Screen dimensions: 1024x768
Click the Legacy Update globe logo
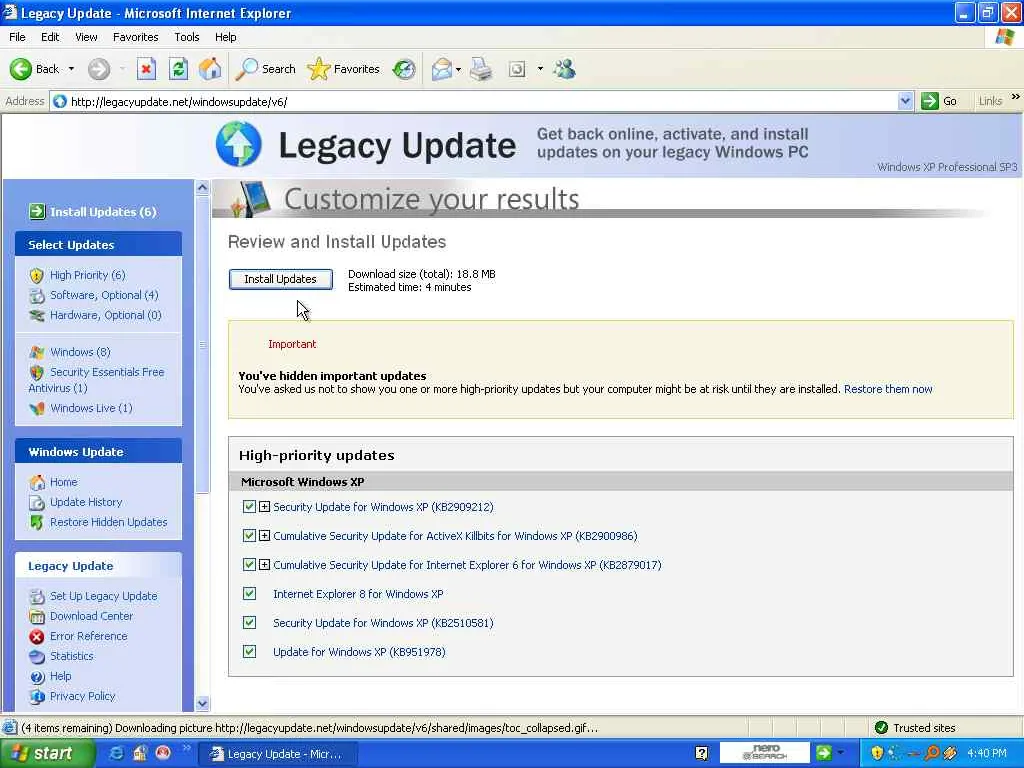(x=238, y=144)
